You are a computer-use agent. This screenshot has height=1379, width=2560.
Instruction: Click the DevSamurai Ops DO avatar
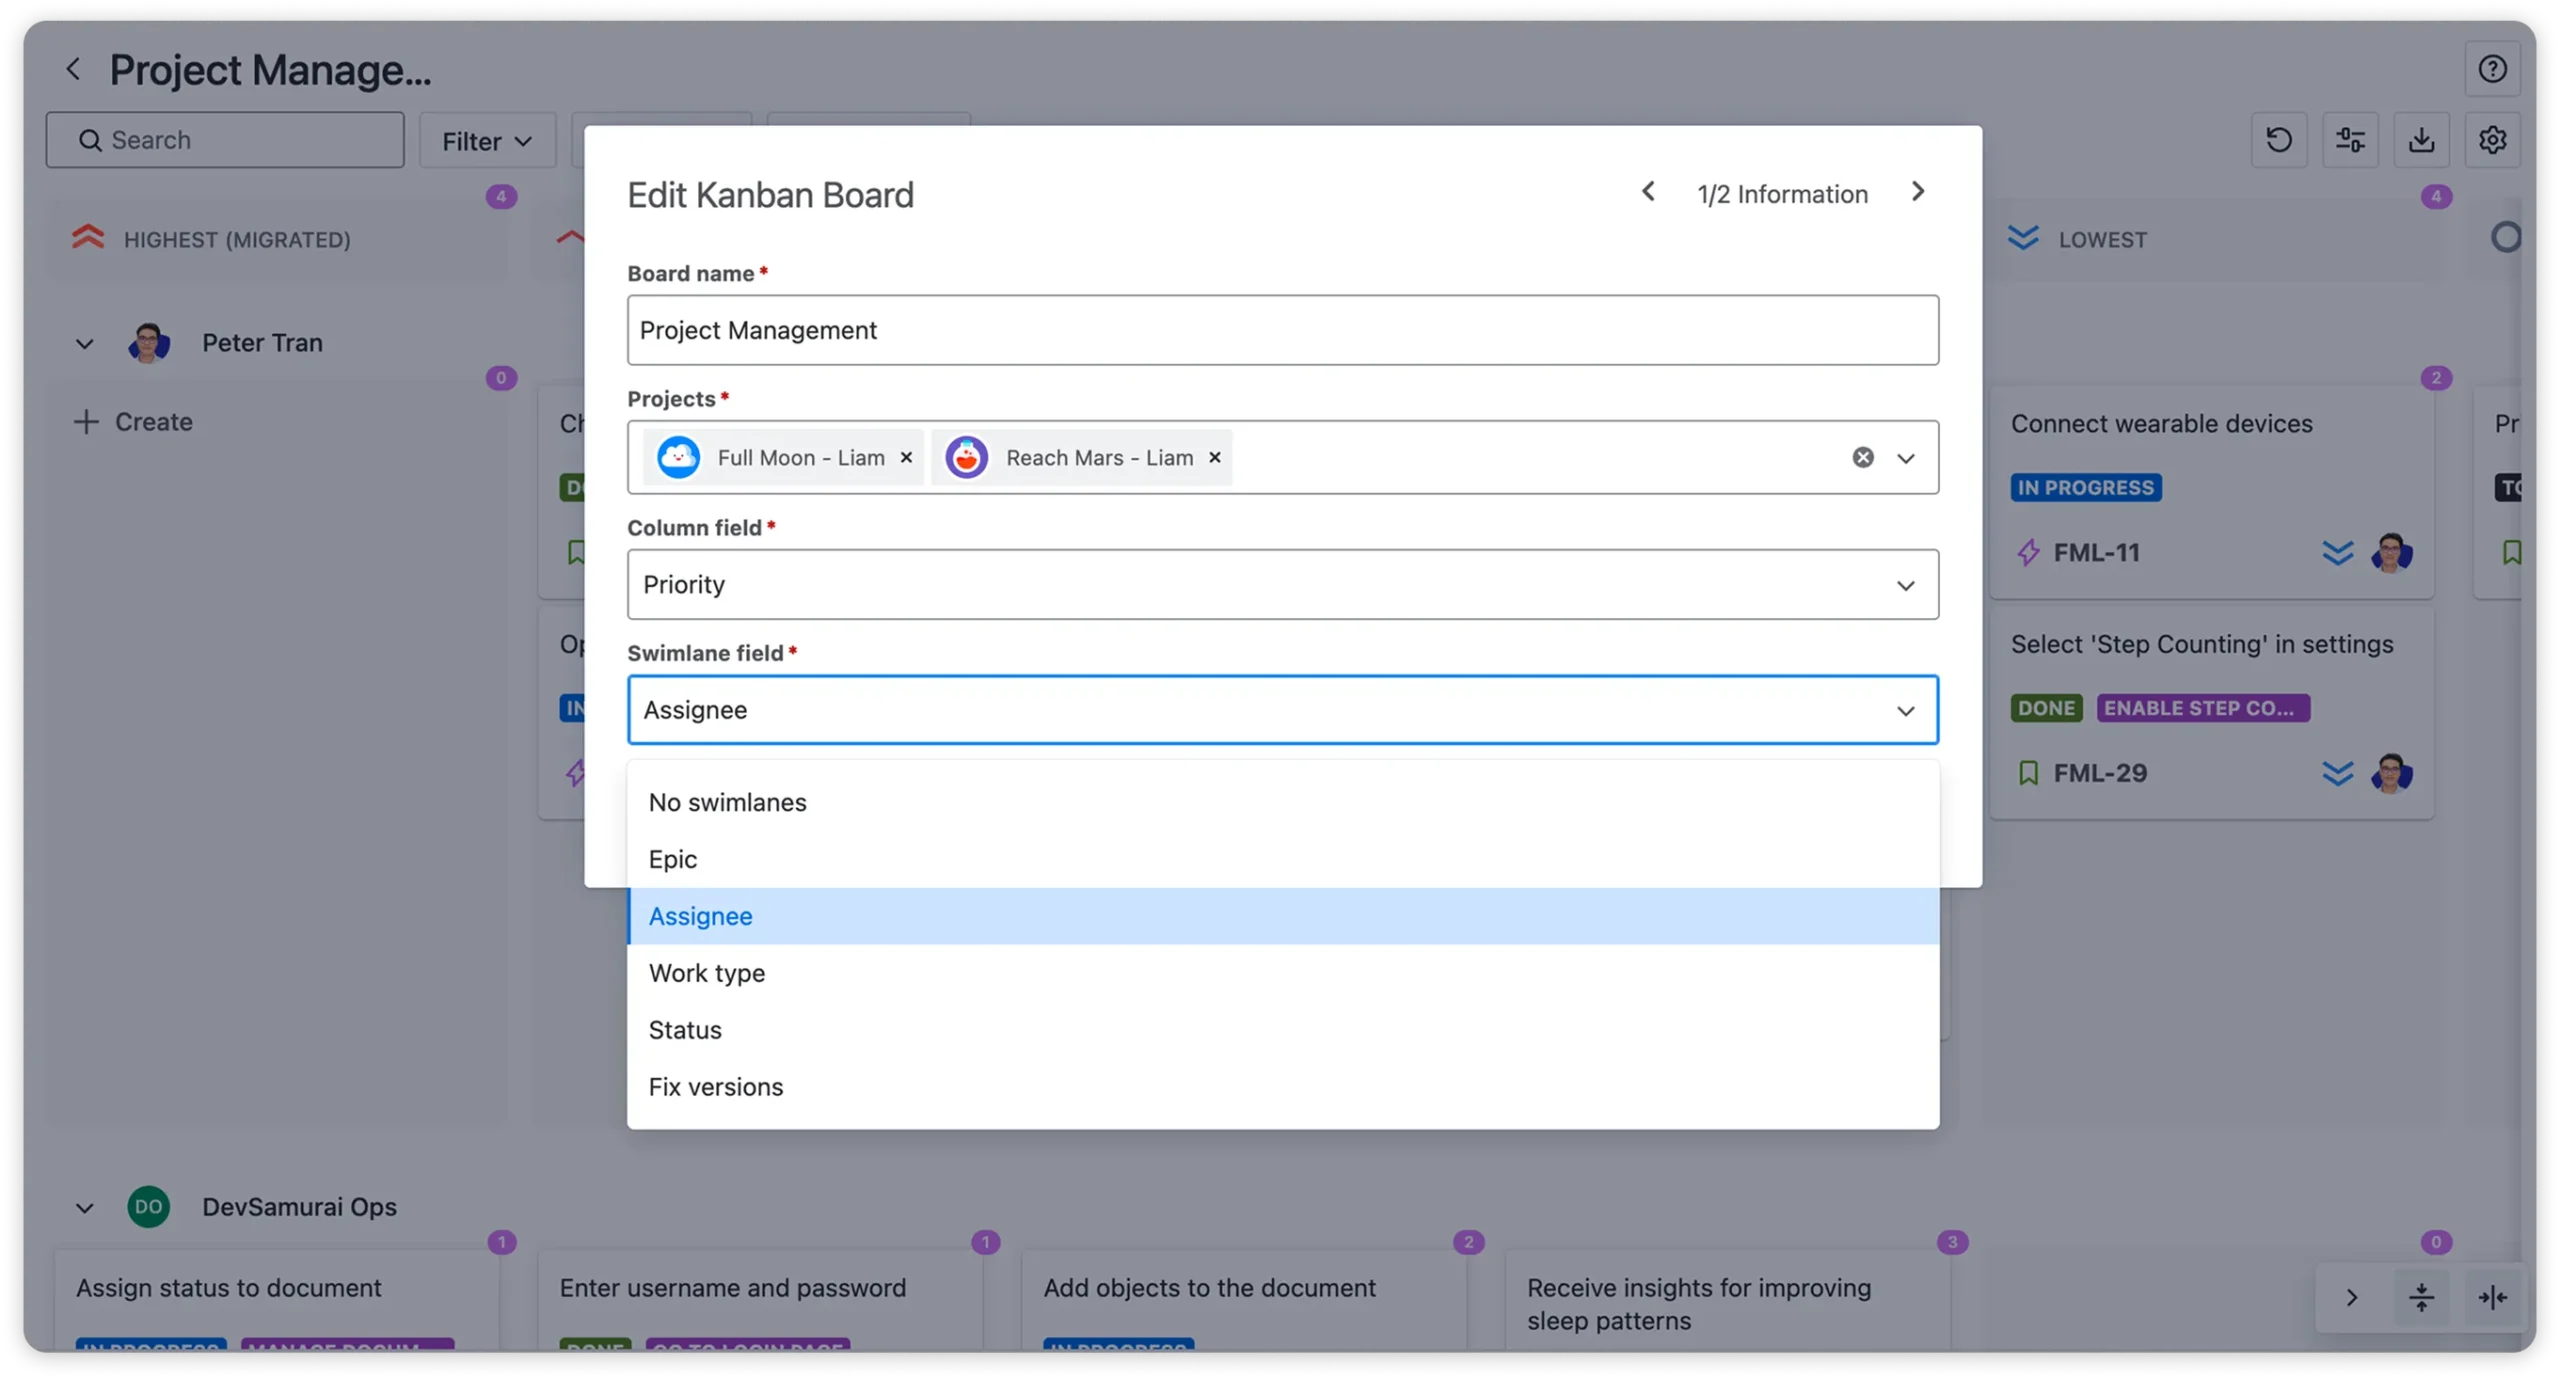click(149, 1207)
